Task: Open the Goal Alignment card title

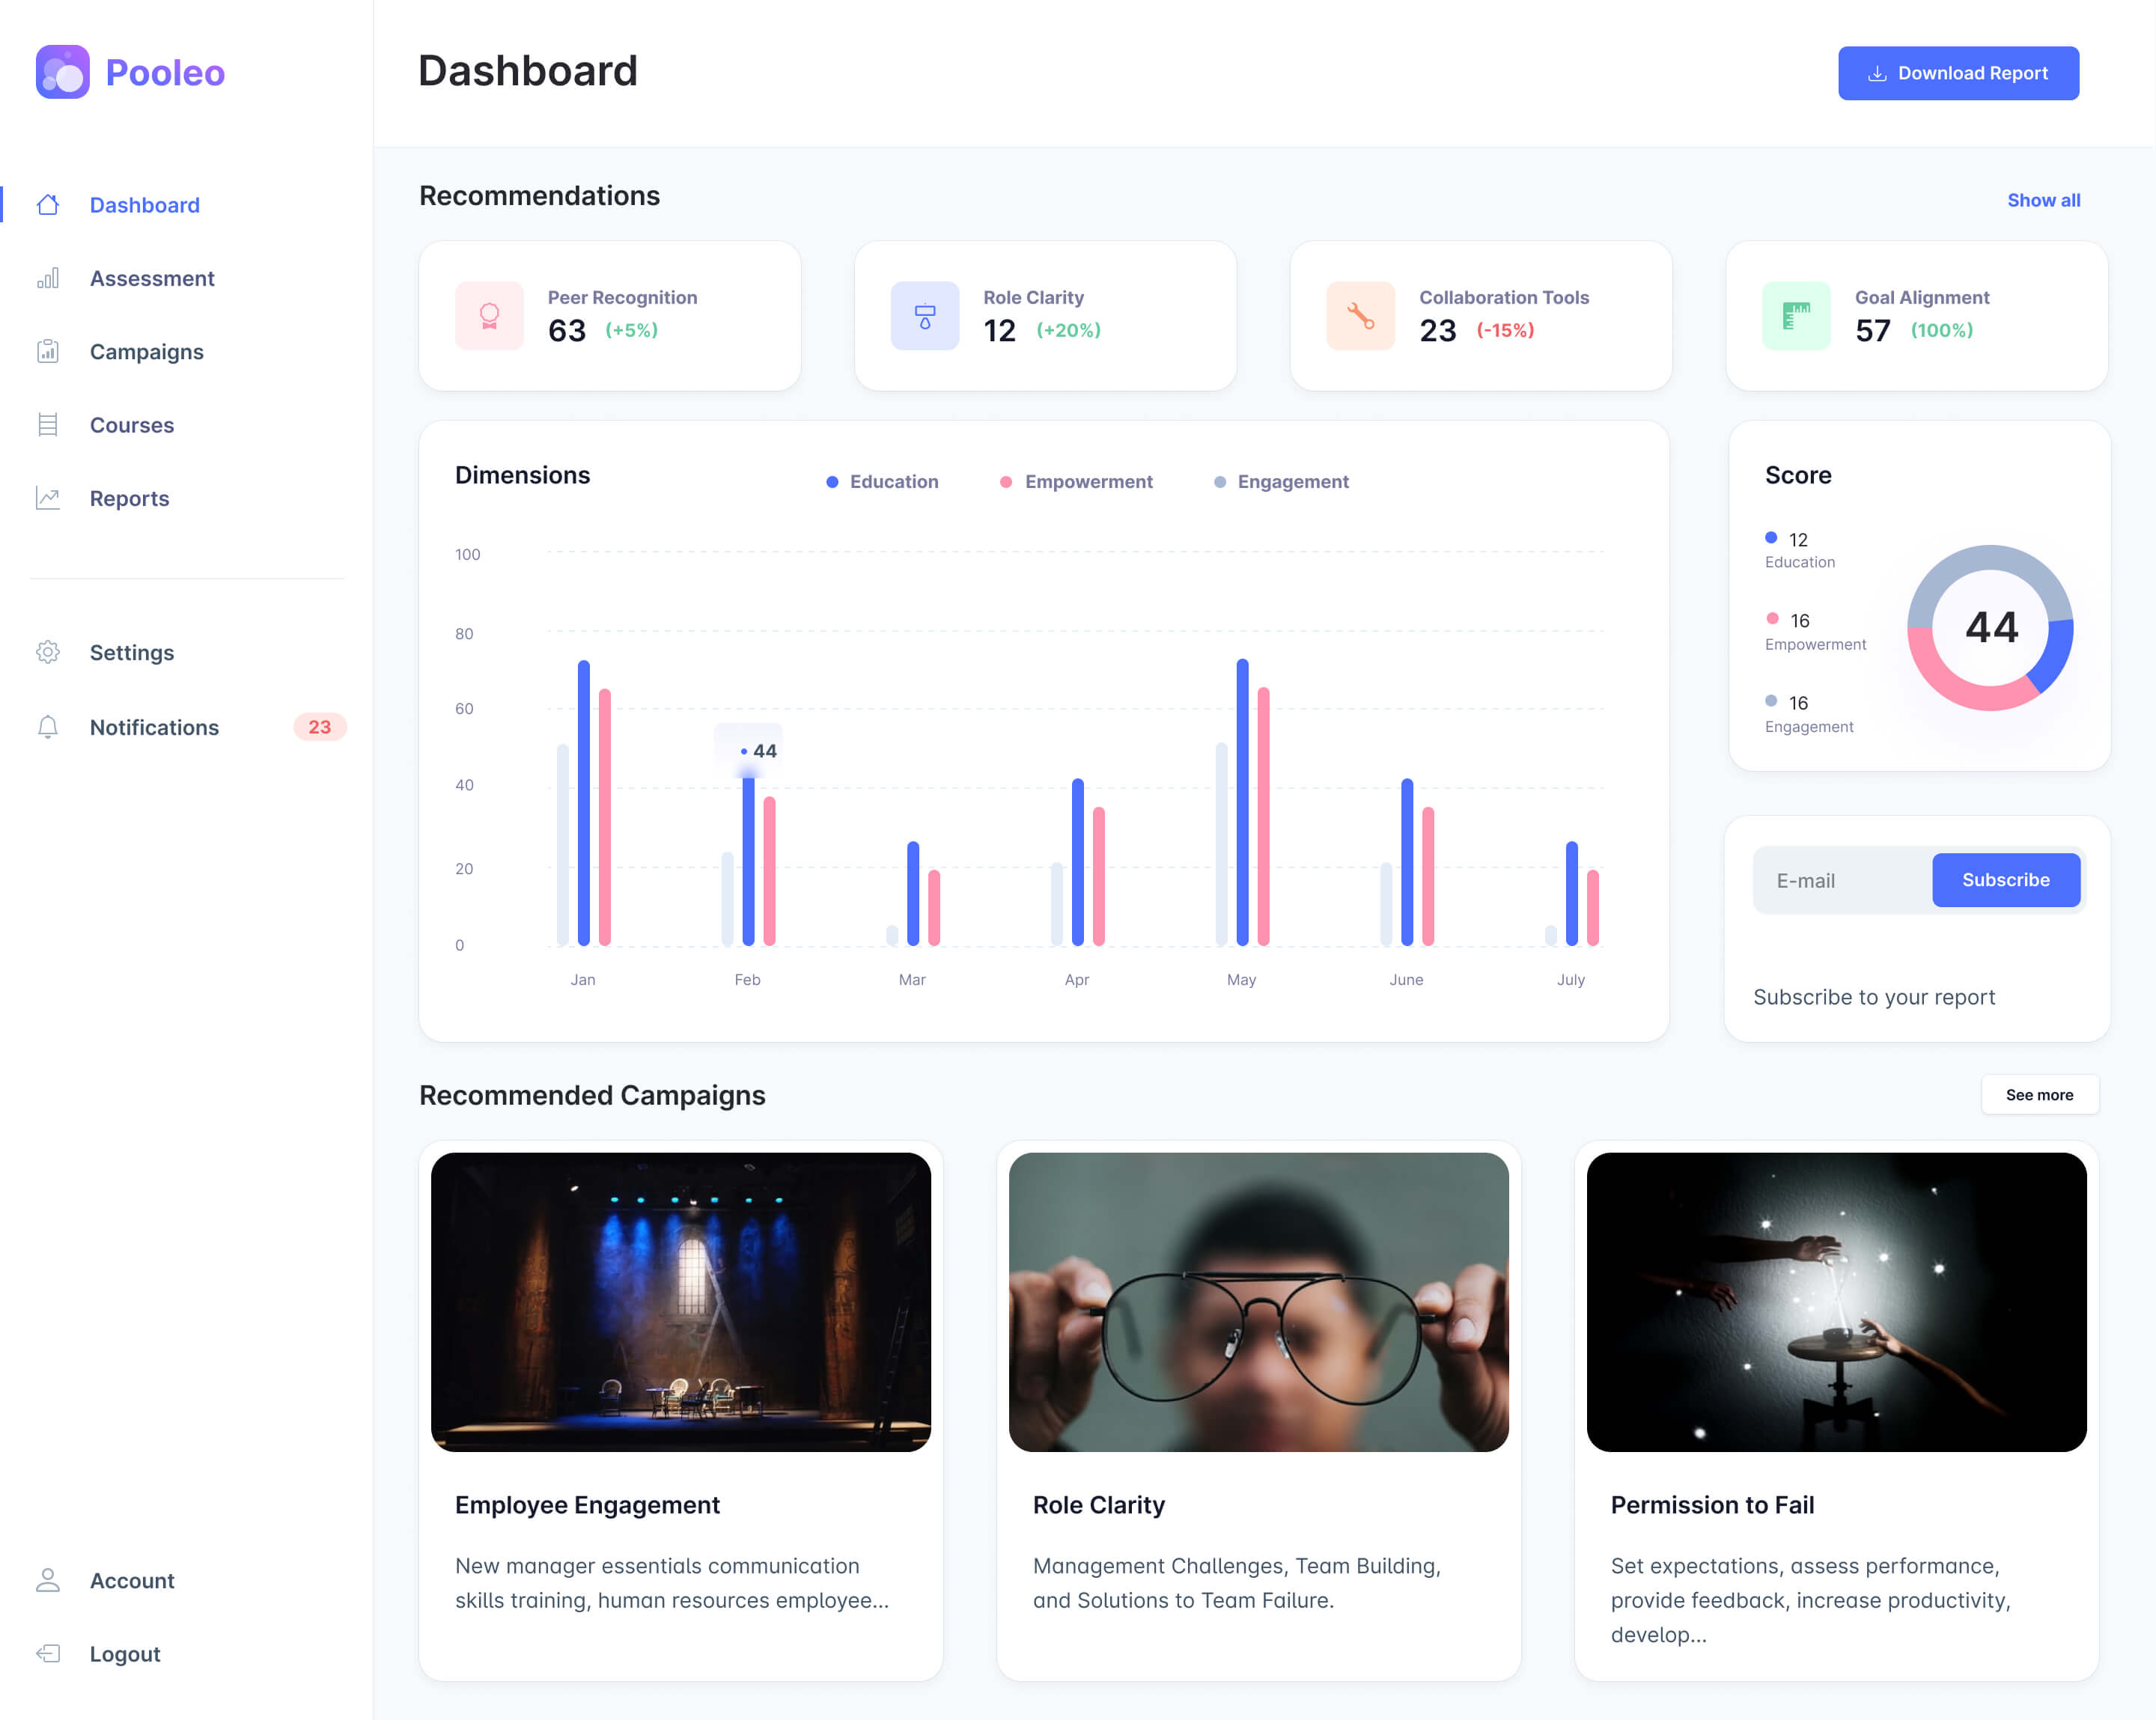Action: pyautogui.click(x=1922, y=298)
